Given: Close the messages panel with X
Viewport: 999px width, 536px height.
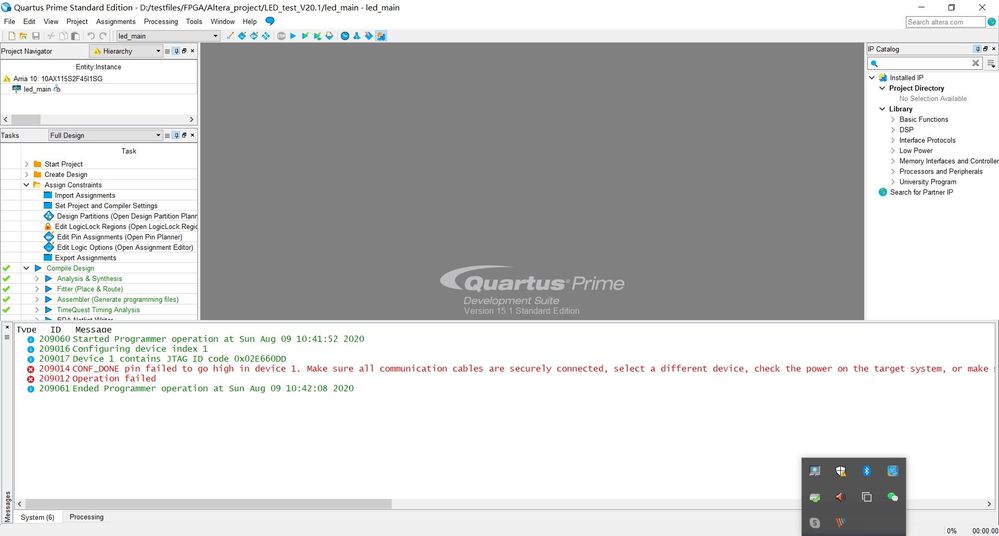Looking at the screenshot, I should 7,327.
